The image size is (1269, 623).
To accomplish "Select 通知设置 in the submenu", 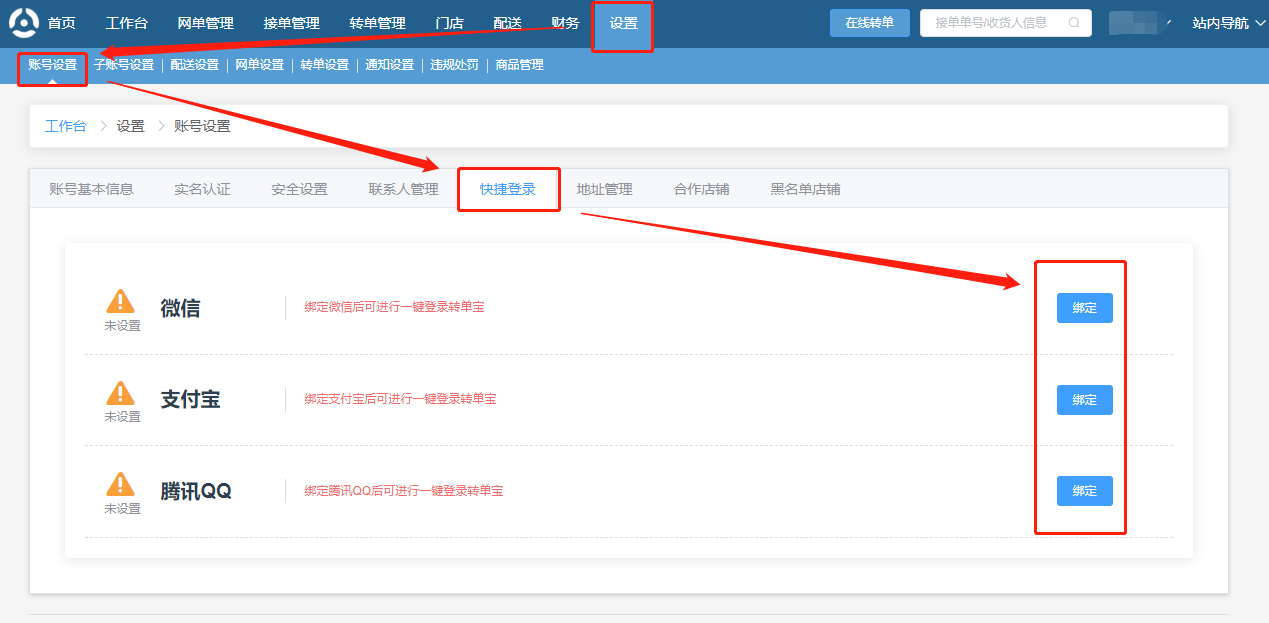I will tap(390, 65).
